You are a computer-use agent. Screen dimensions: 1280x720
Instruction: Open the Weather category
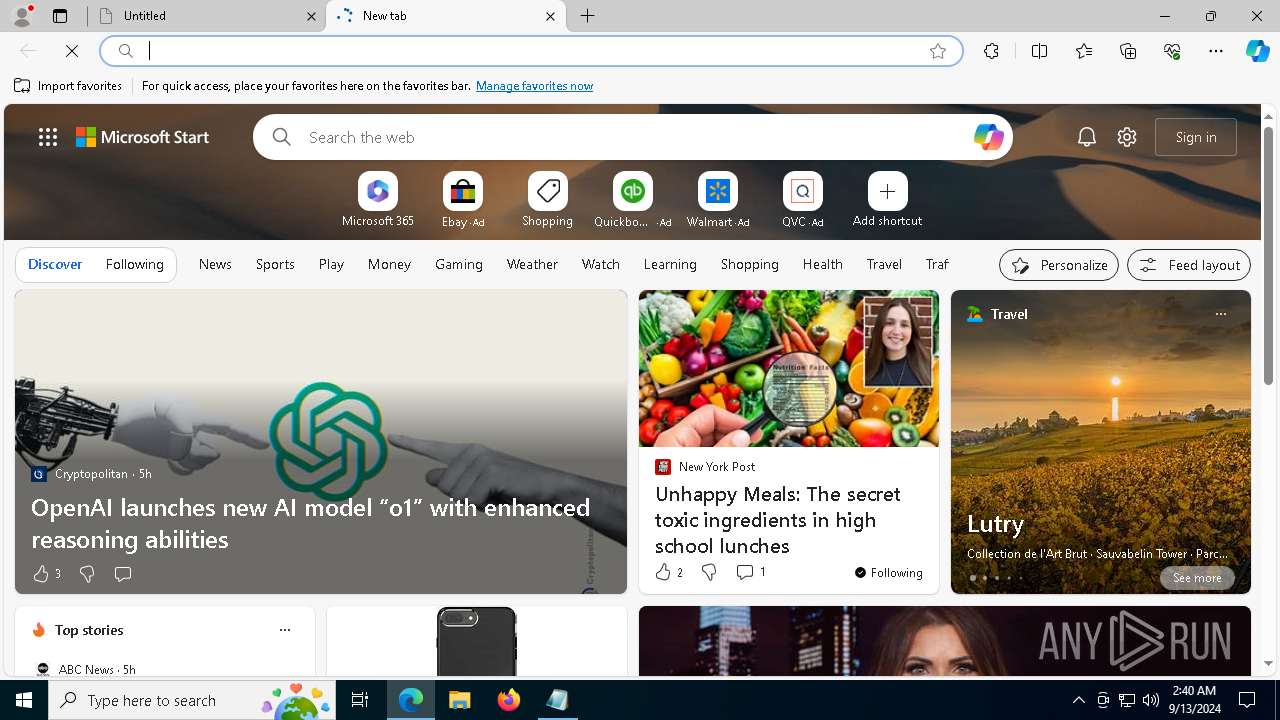coord(532,264)
